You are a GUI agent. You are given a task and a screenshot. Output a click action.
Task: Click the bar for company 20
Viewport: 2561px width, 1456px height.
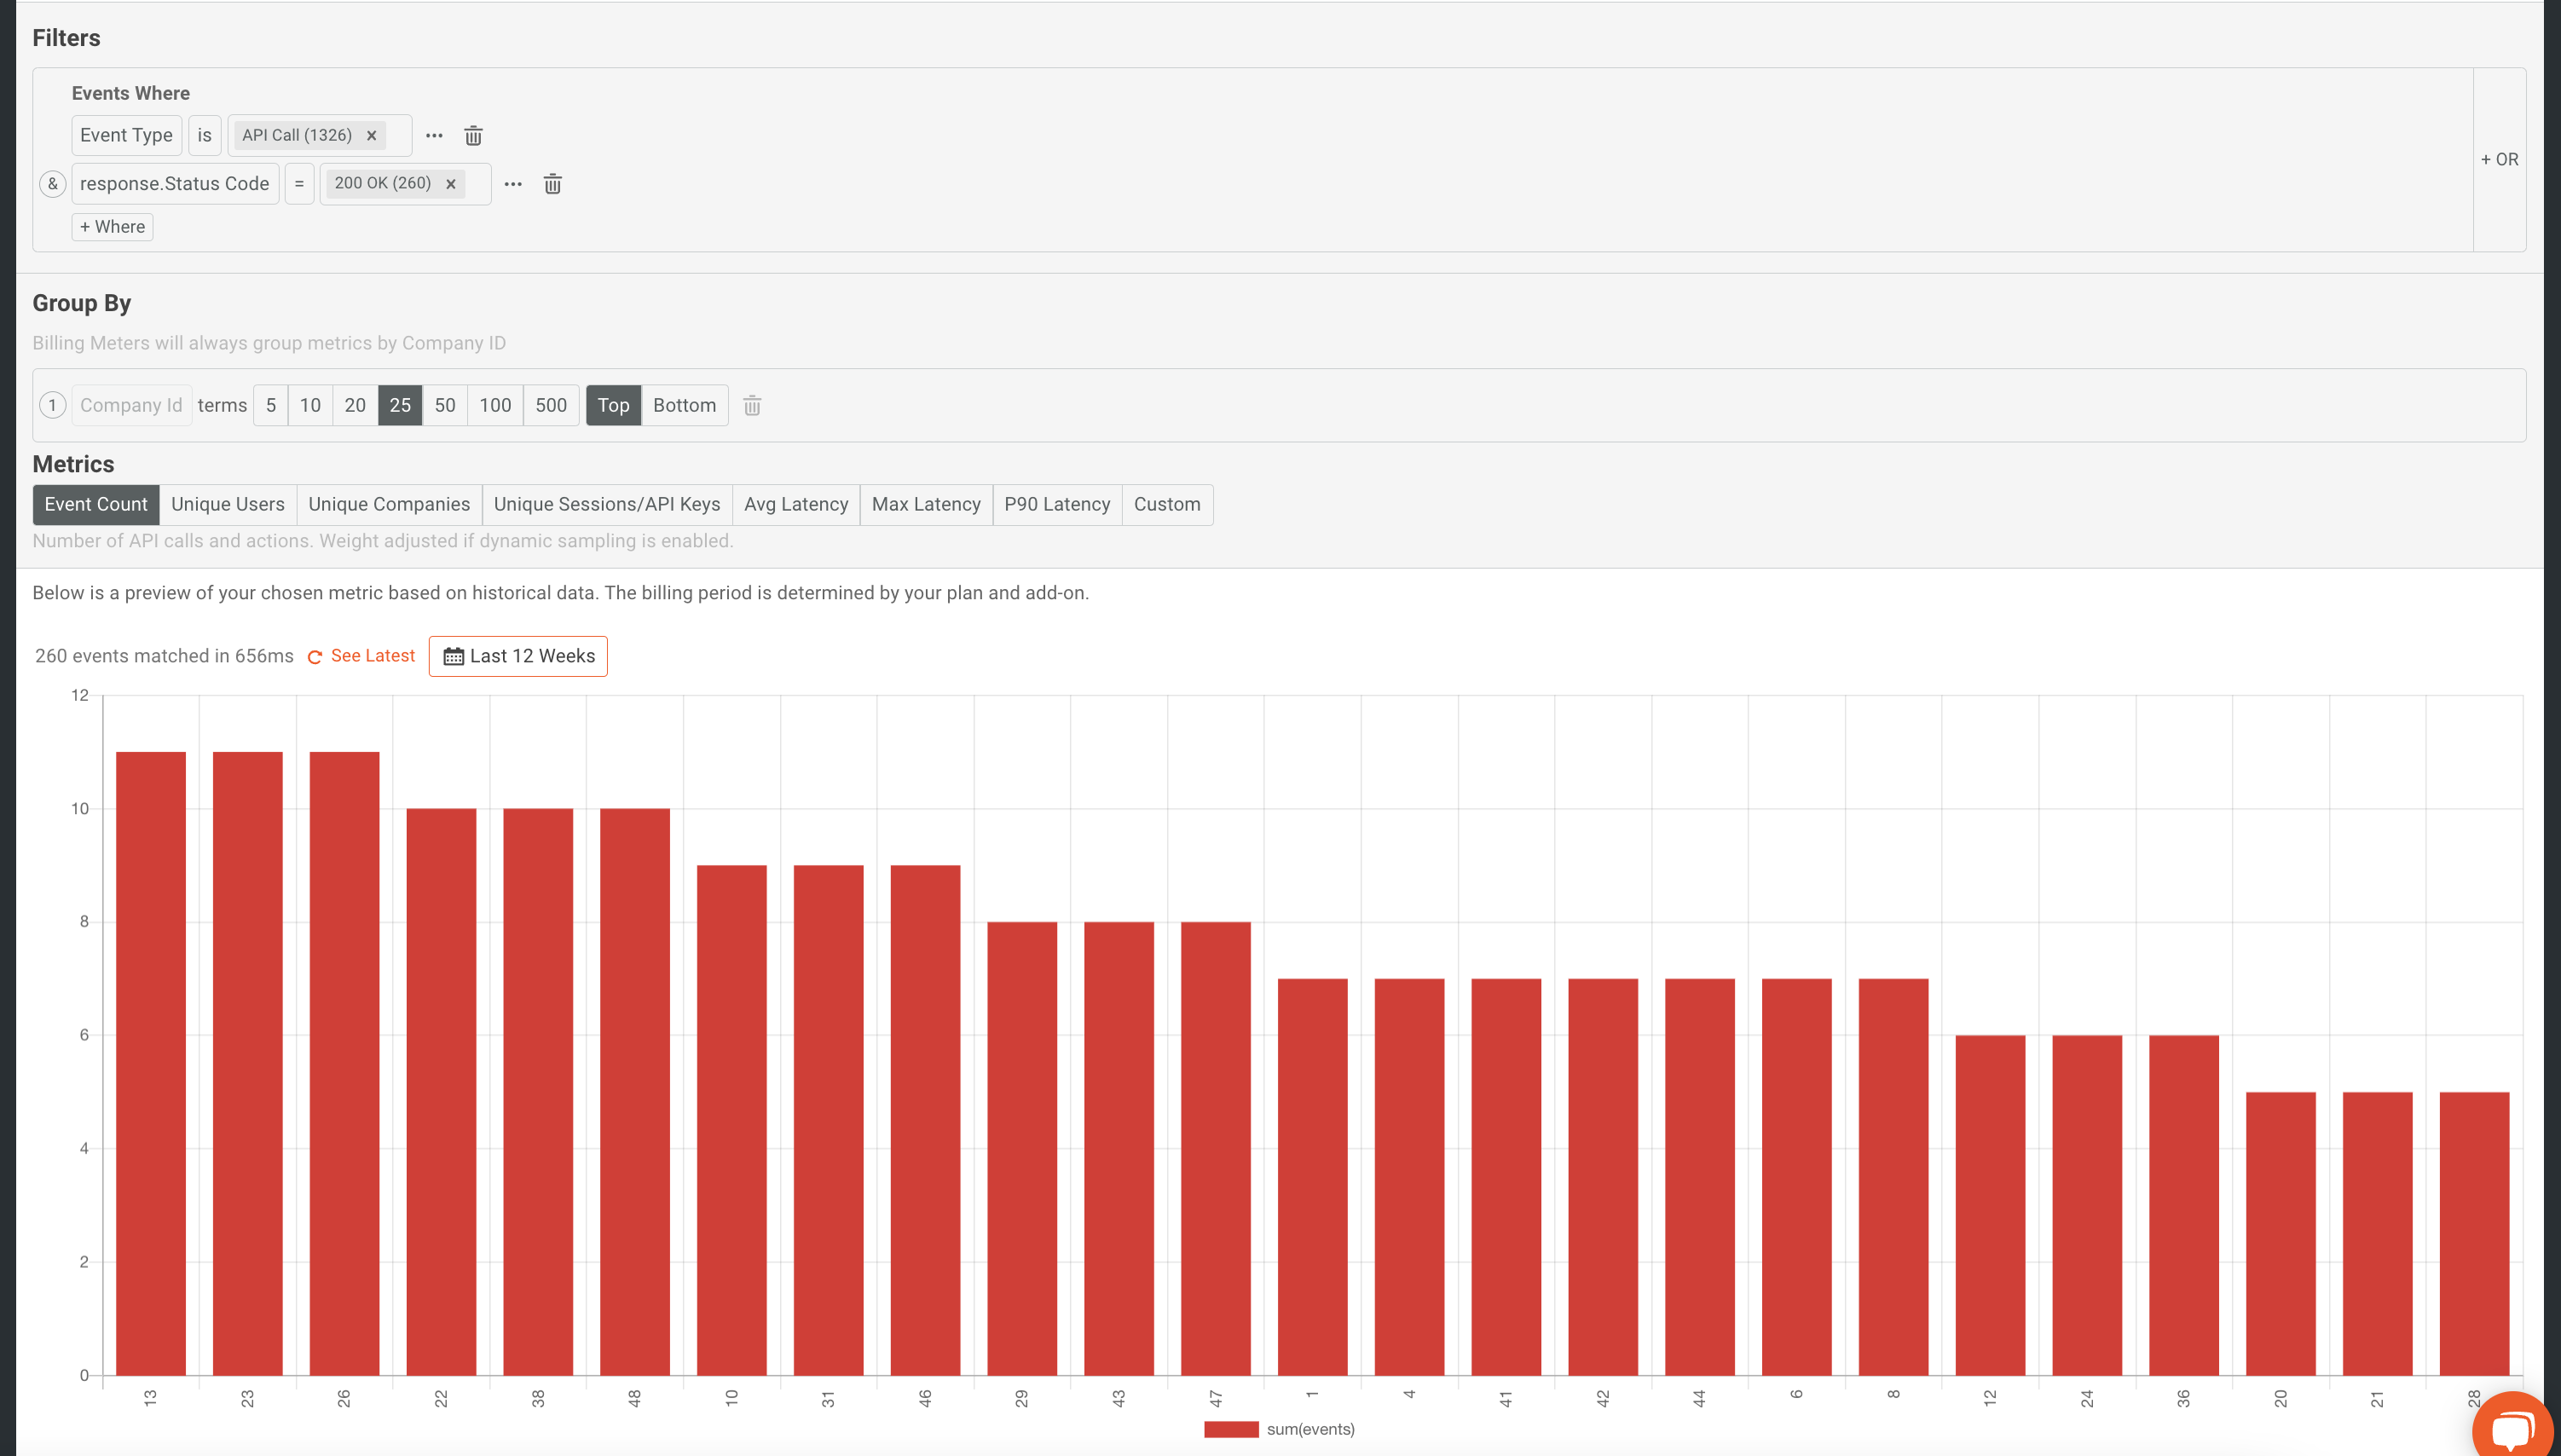click(2281, 1233)
